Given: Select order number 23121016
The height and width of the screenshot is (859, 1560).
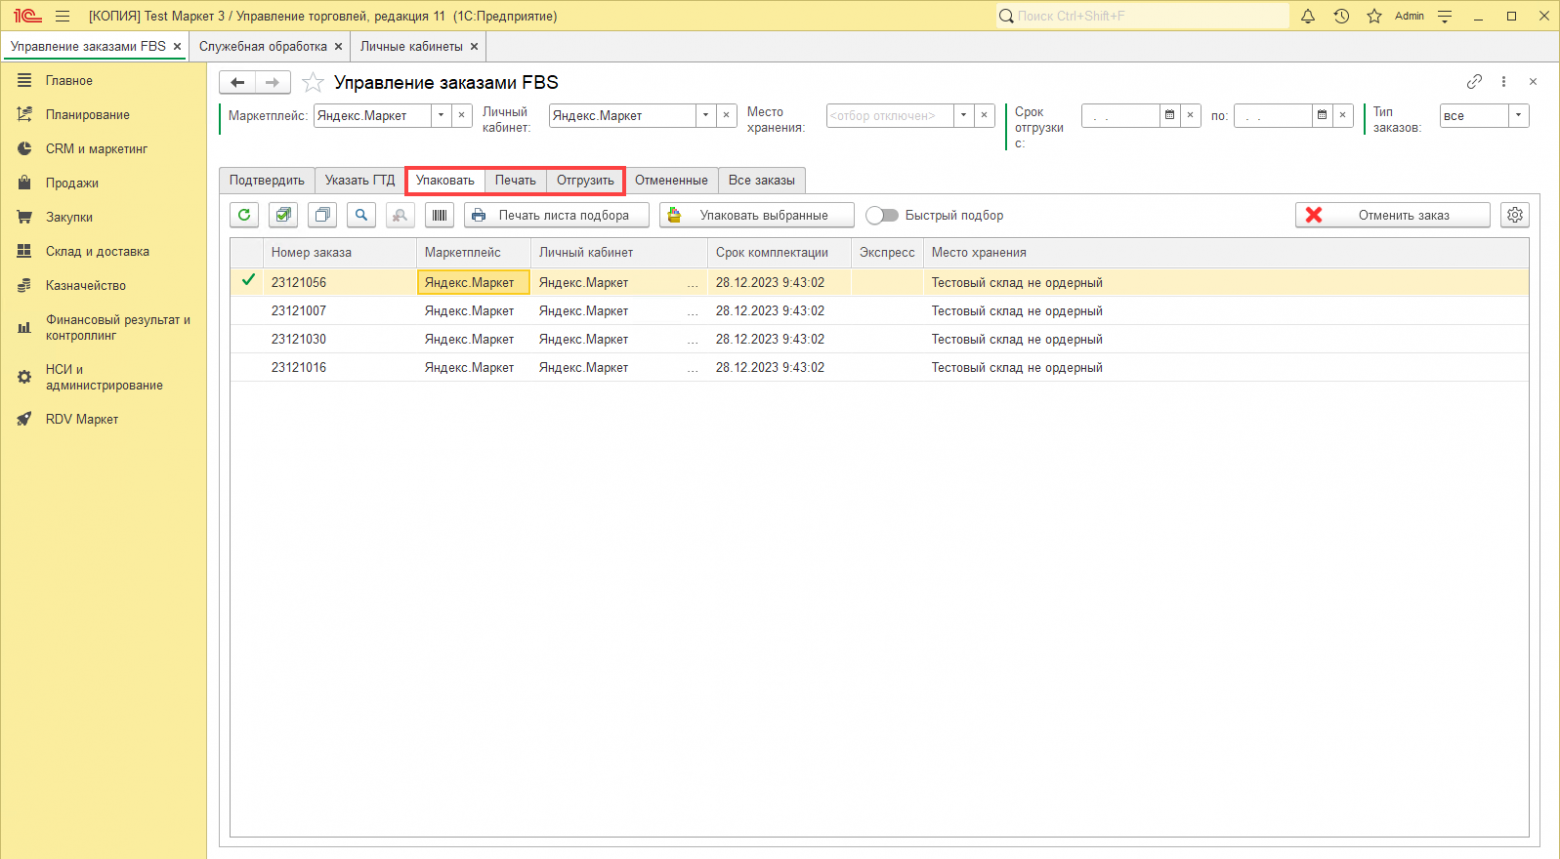Looking at the screenshot, I should [299, 368].
